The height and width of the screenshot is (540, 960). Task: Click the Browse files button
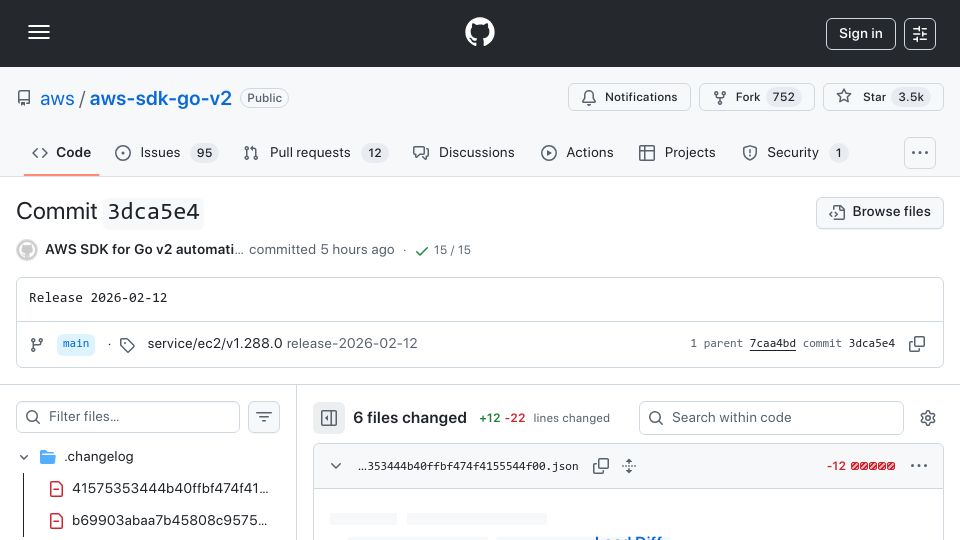pyautogui.click(x=879, y=212)
